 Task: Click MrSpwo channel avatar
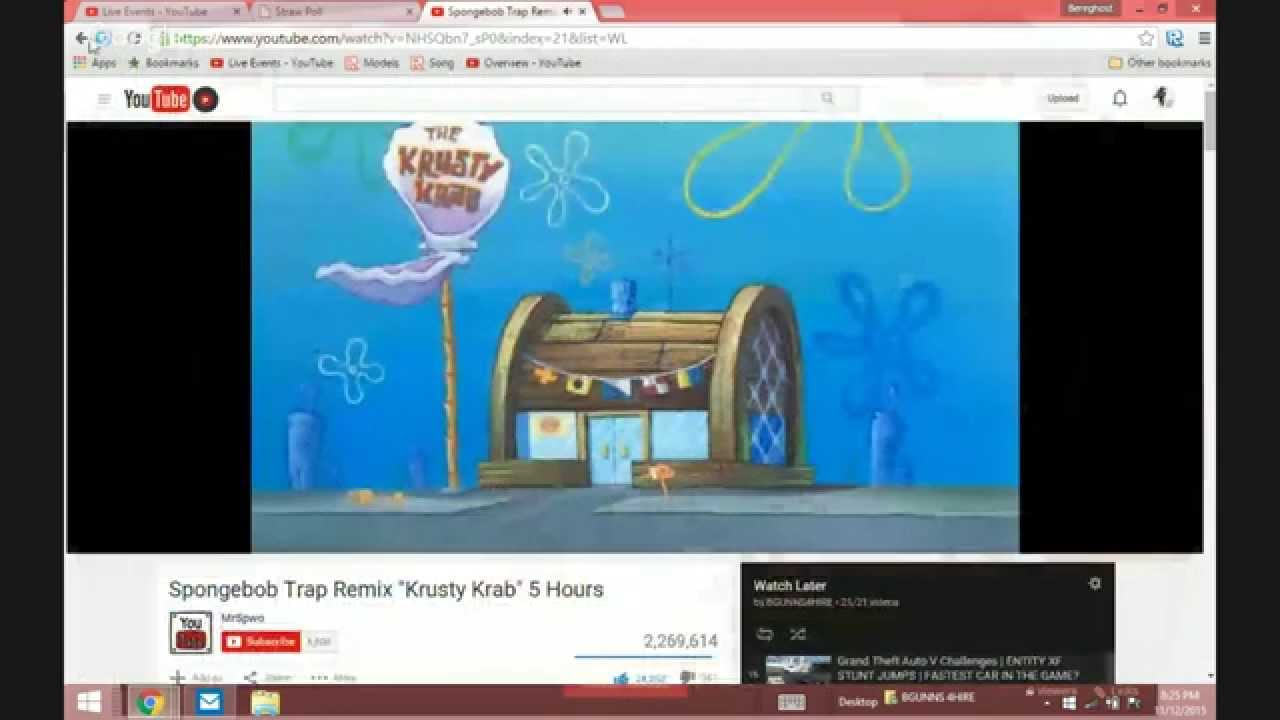[190, 632]
